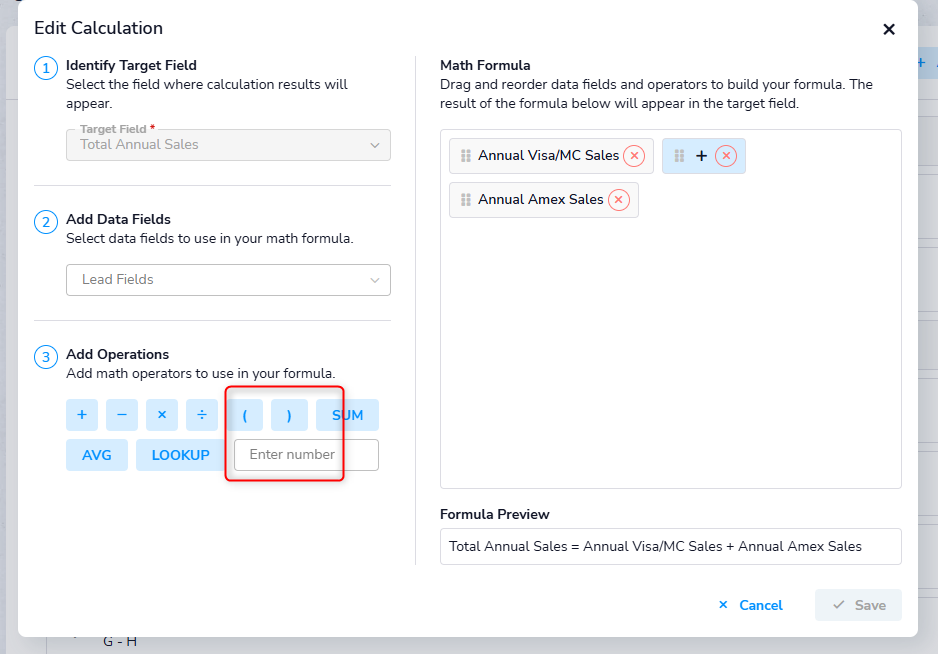Screen dimensions: 938x654
Task: Click drag handle on the plus operator chip
Action: coord(679,156)
